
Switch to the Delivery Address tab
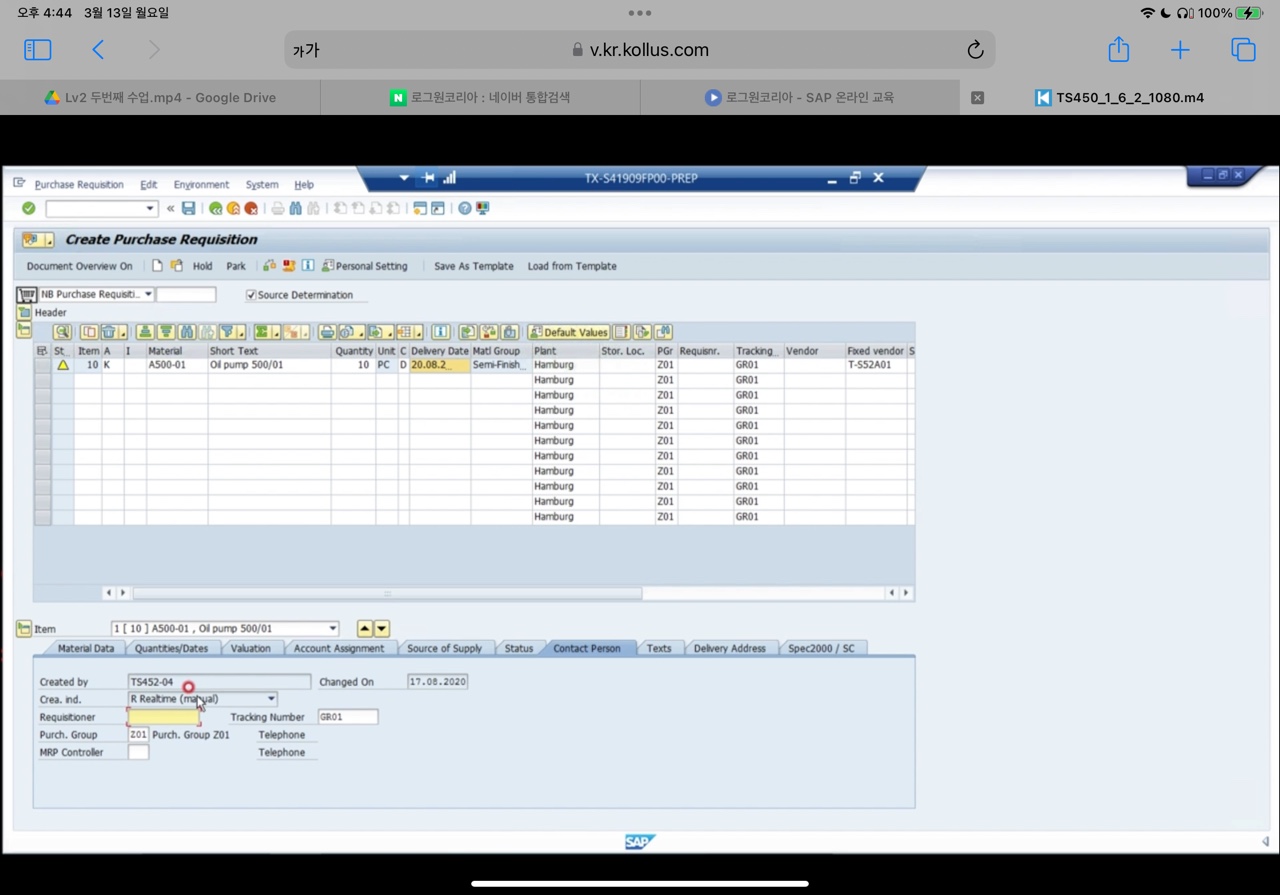point(730,648)
